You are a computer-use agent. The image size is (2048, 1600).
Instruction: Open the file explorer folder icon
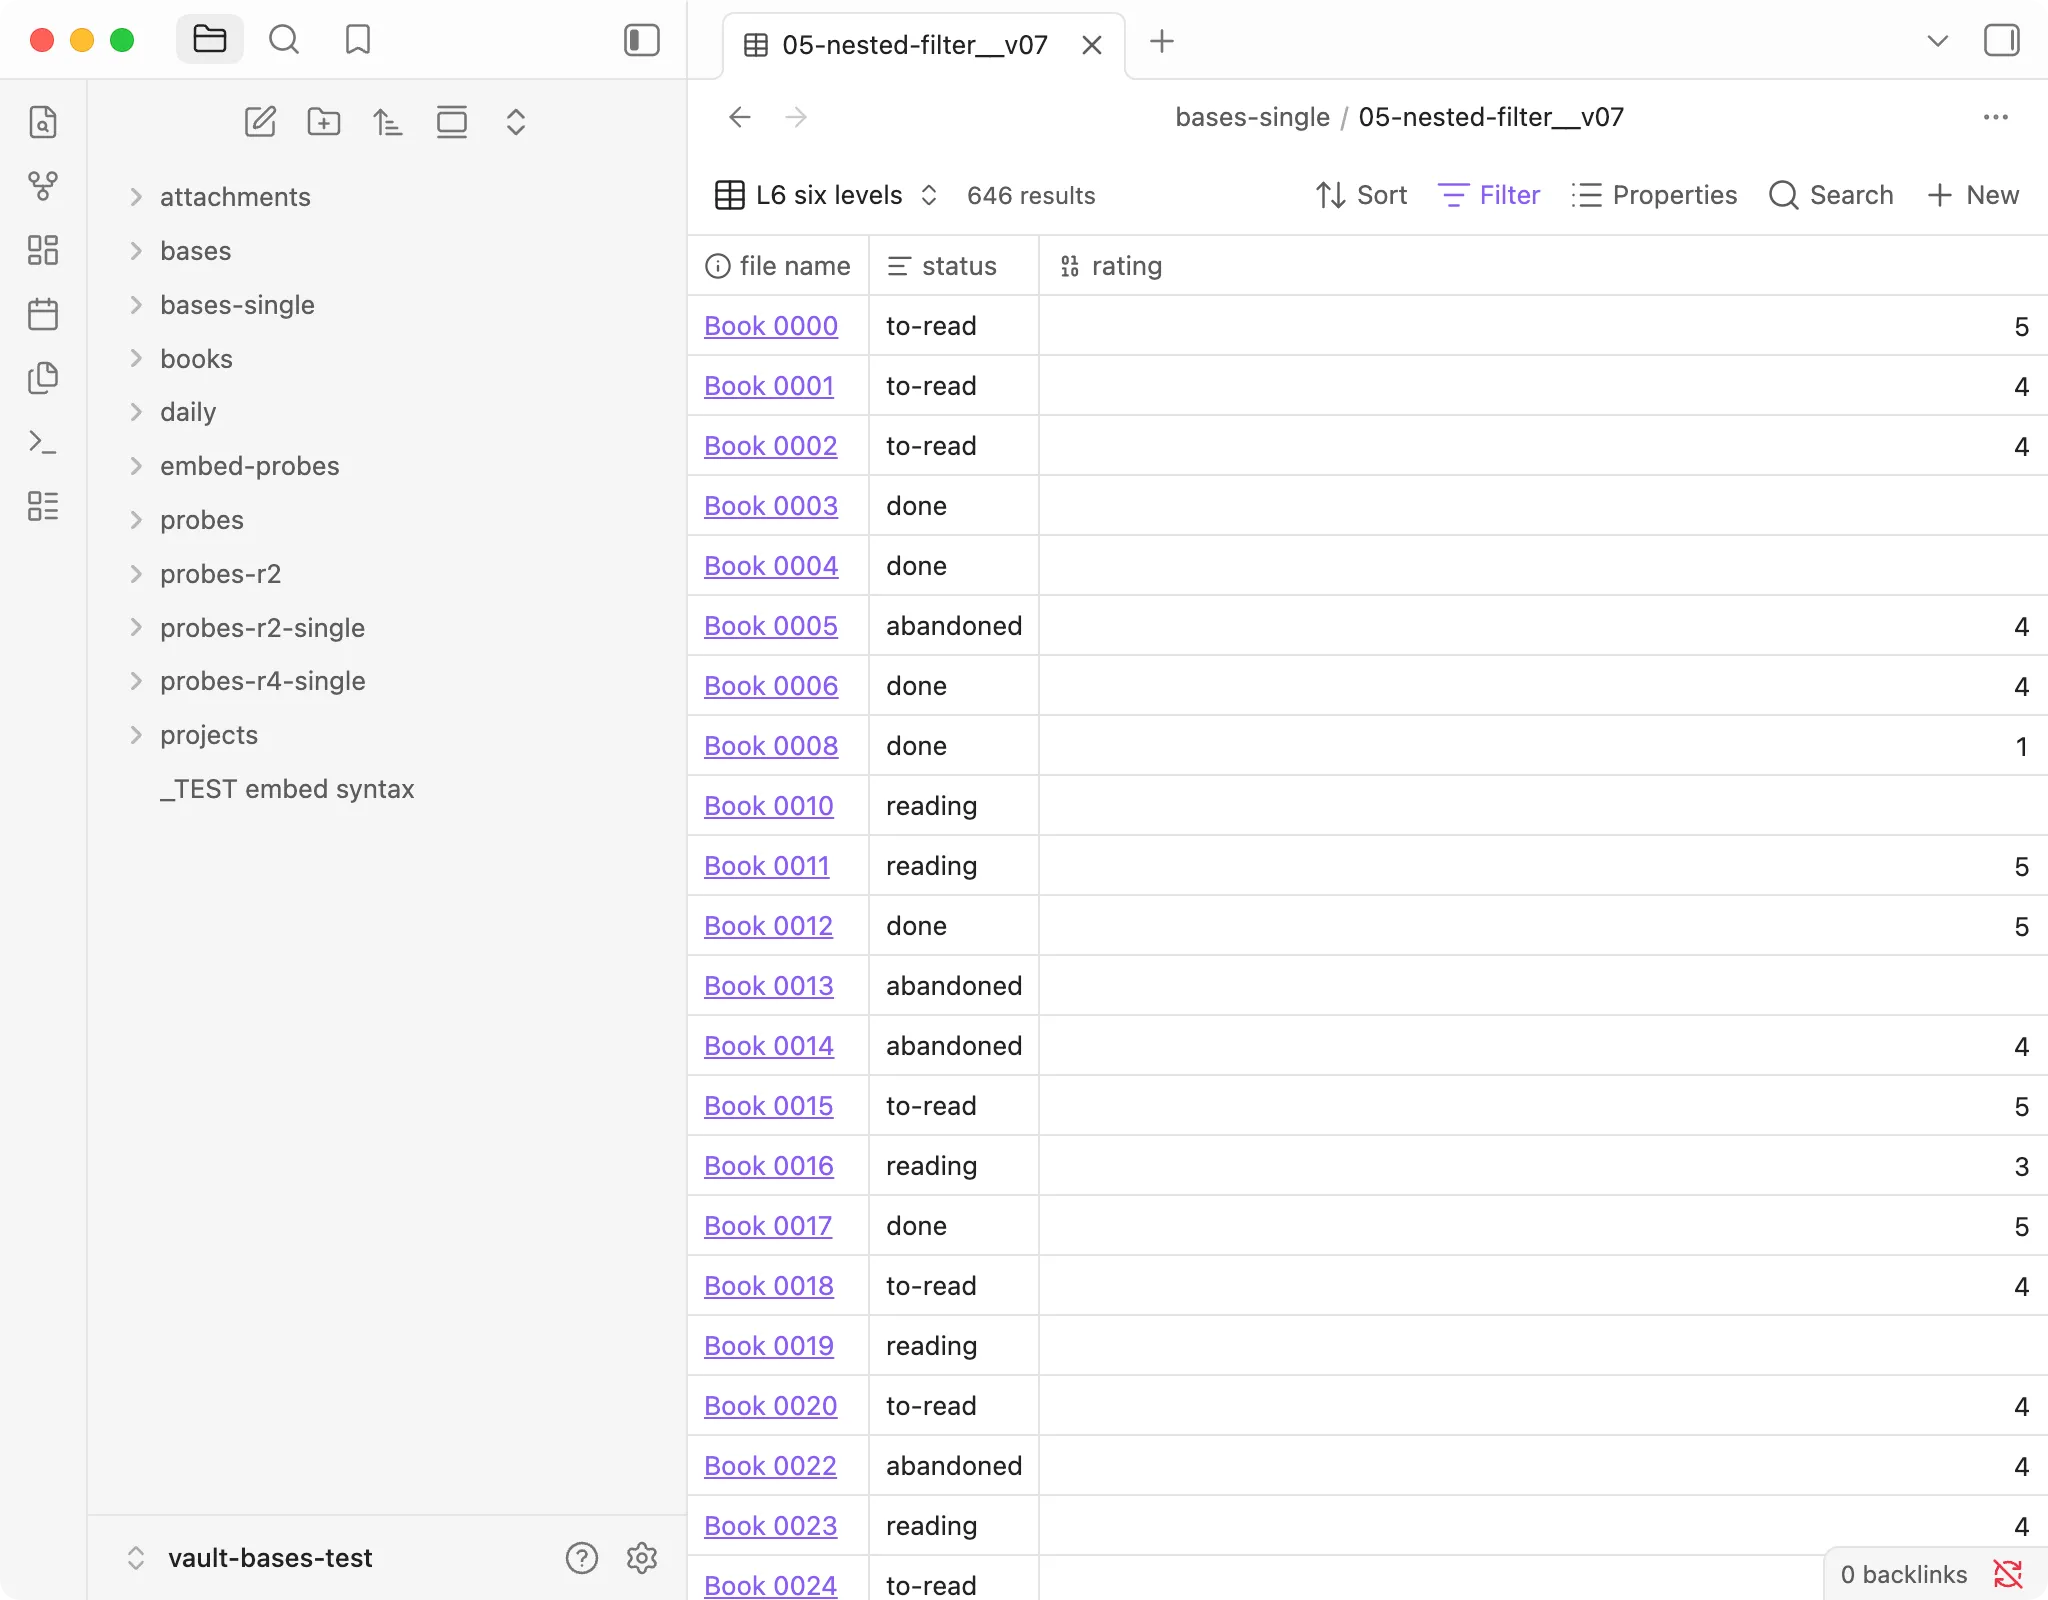tap(209, 40)
